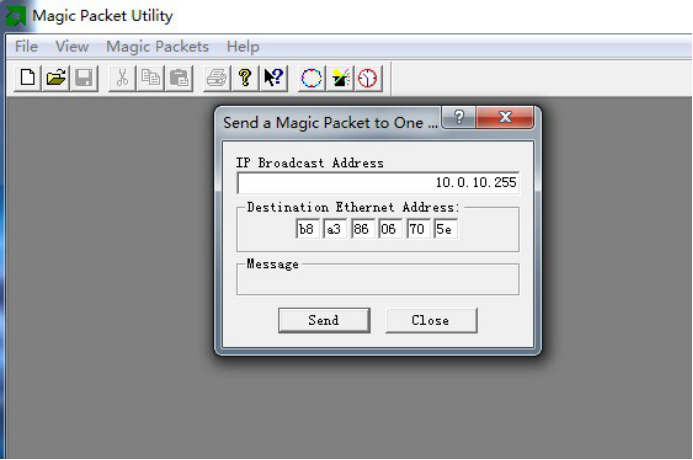Open file using the folder icon
Viewport: 693px width, 460px height.
pyautogui.click(x=56, y=78)
